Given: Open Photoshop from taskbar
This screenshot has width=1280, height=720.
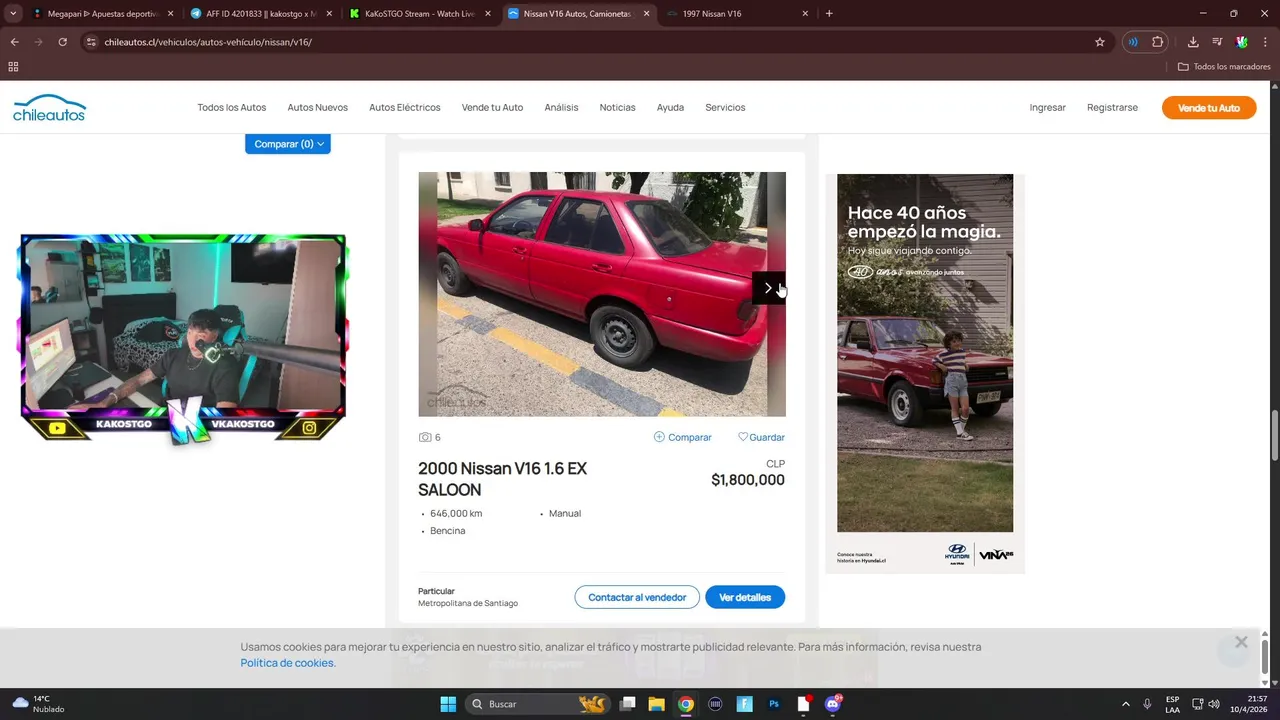Looking at the screenshot, I should point(774,704).
